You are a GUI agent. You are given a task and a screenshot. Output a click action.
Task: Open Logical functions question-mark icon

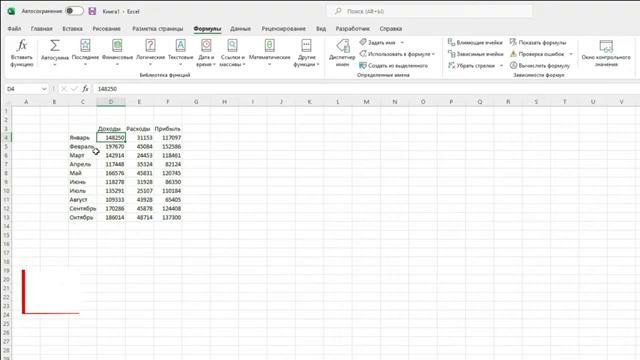150,45
